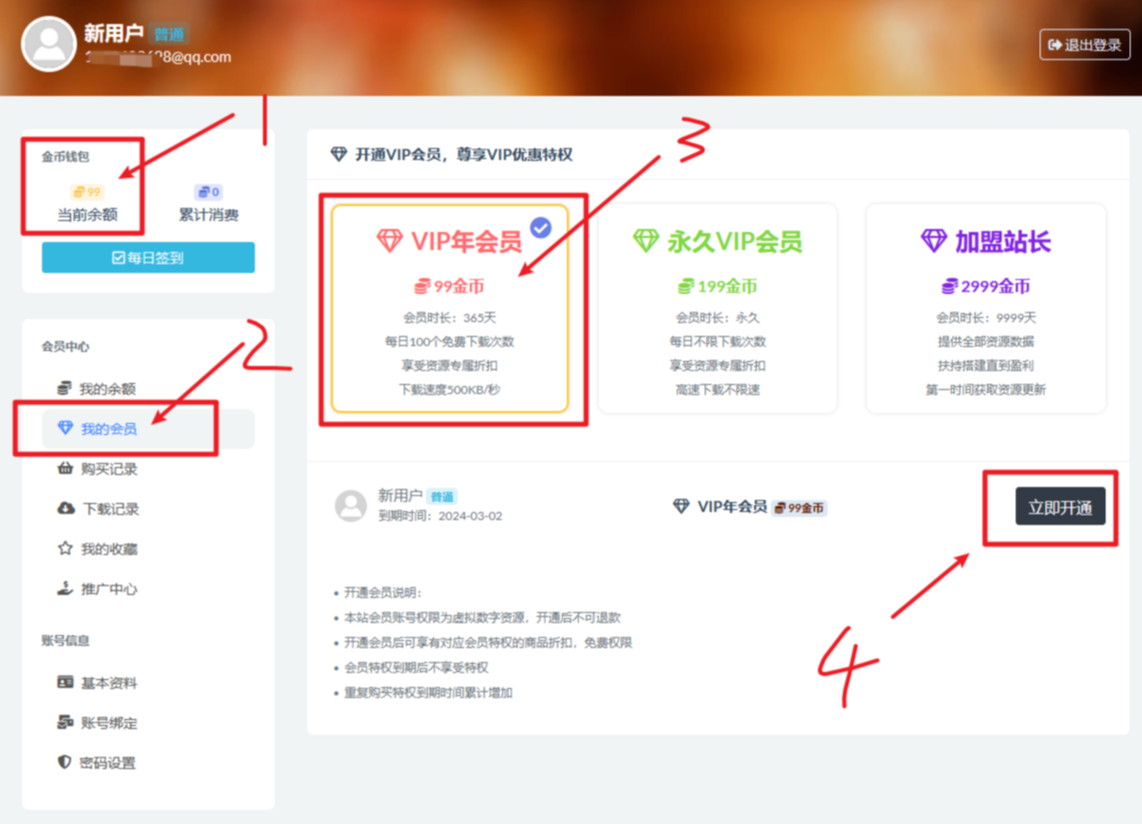The height and width of the screenshot is (824, 1142).
Task: Select 我的会员 sidebar menu item
Action: coord(108,429)
